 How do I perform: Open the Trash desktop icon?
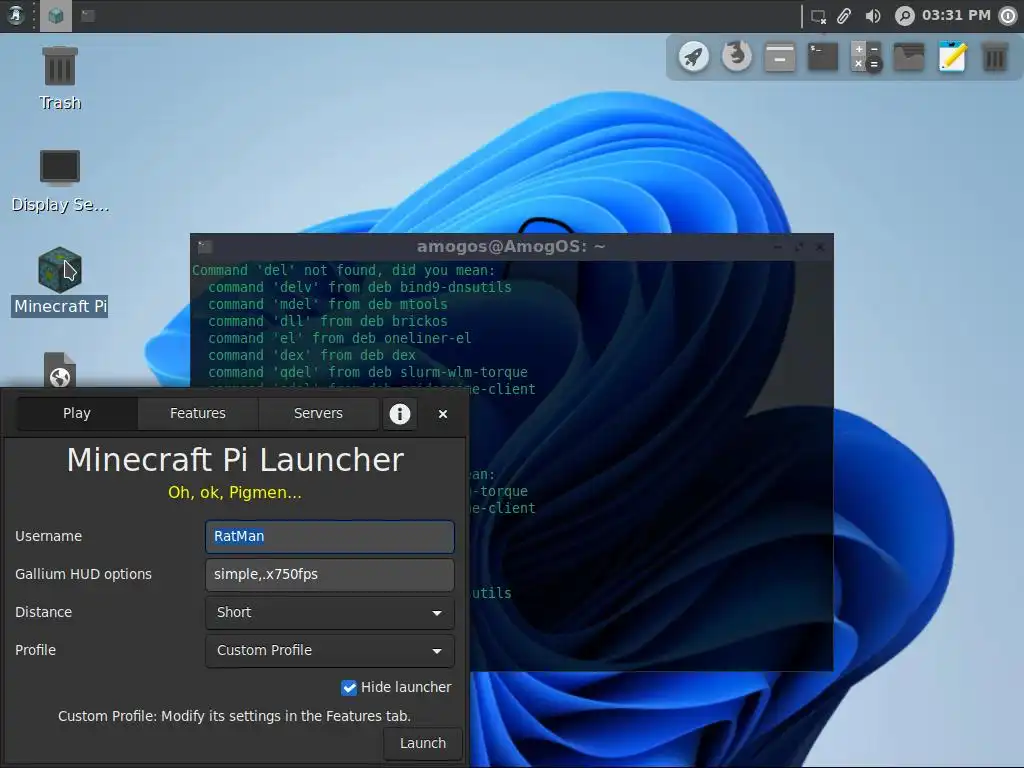coord(59,78)
